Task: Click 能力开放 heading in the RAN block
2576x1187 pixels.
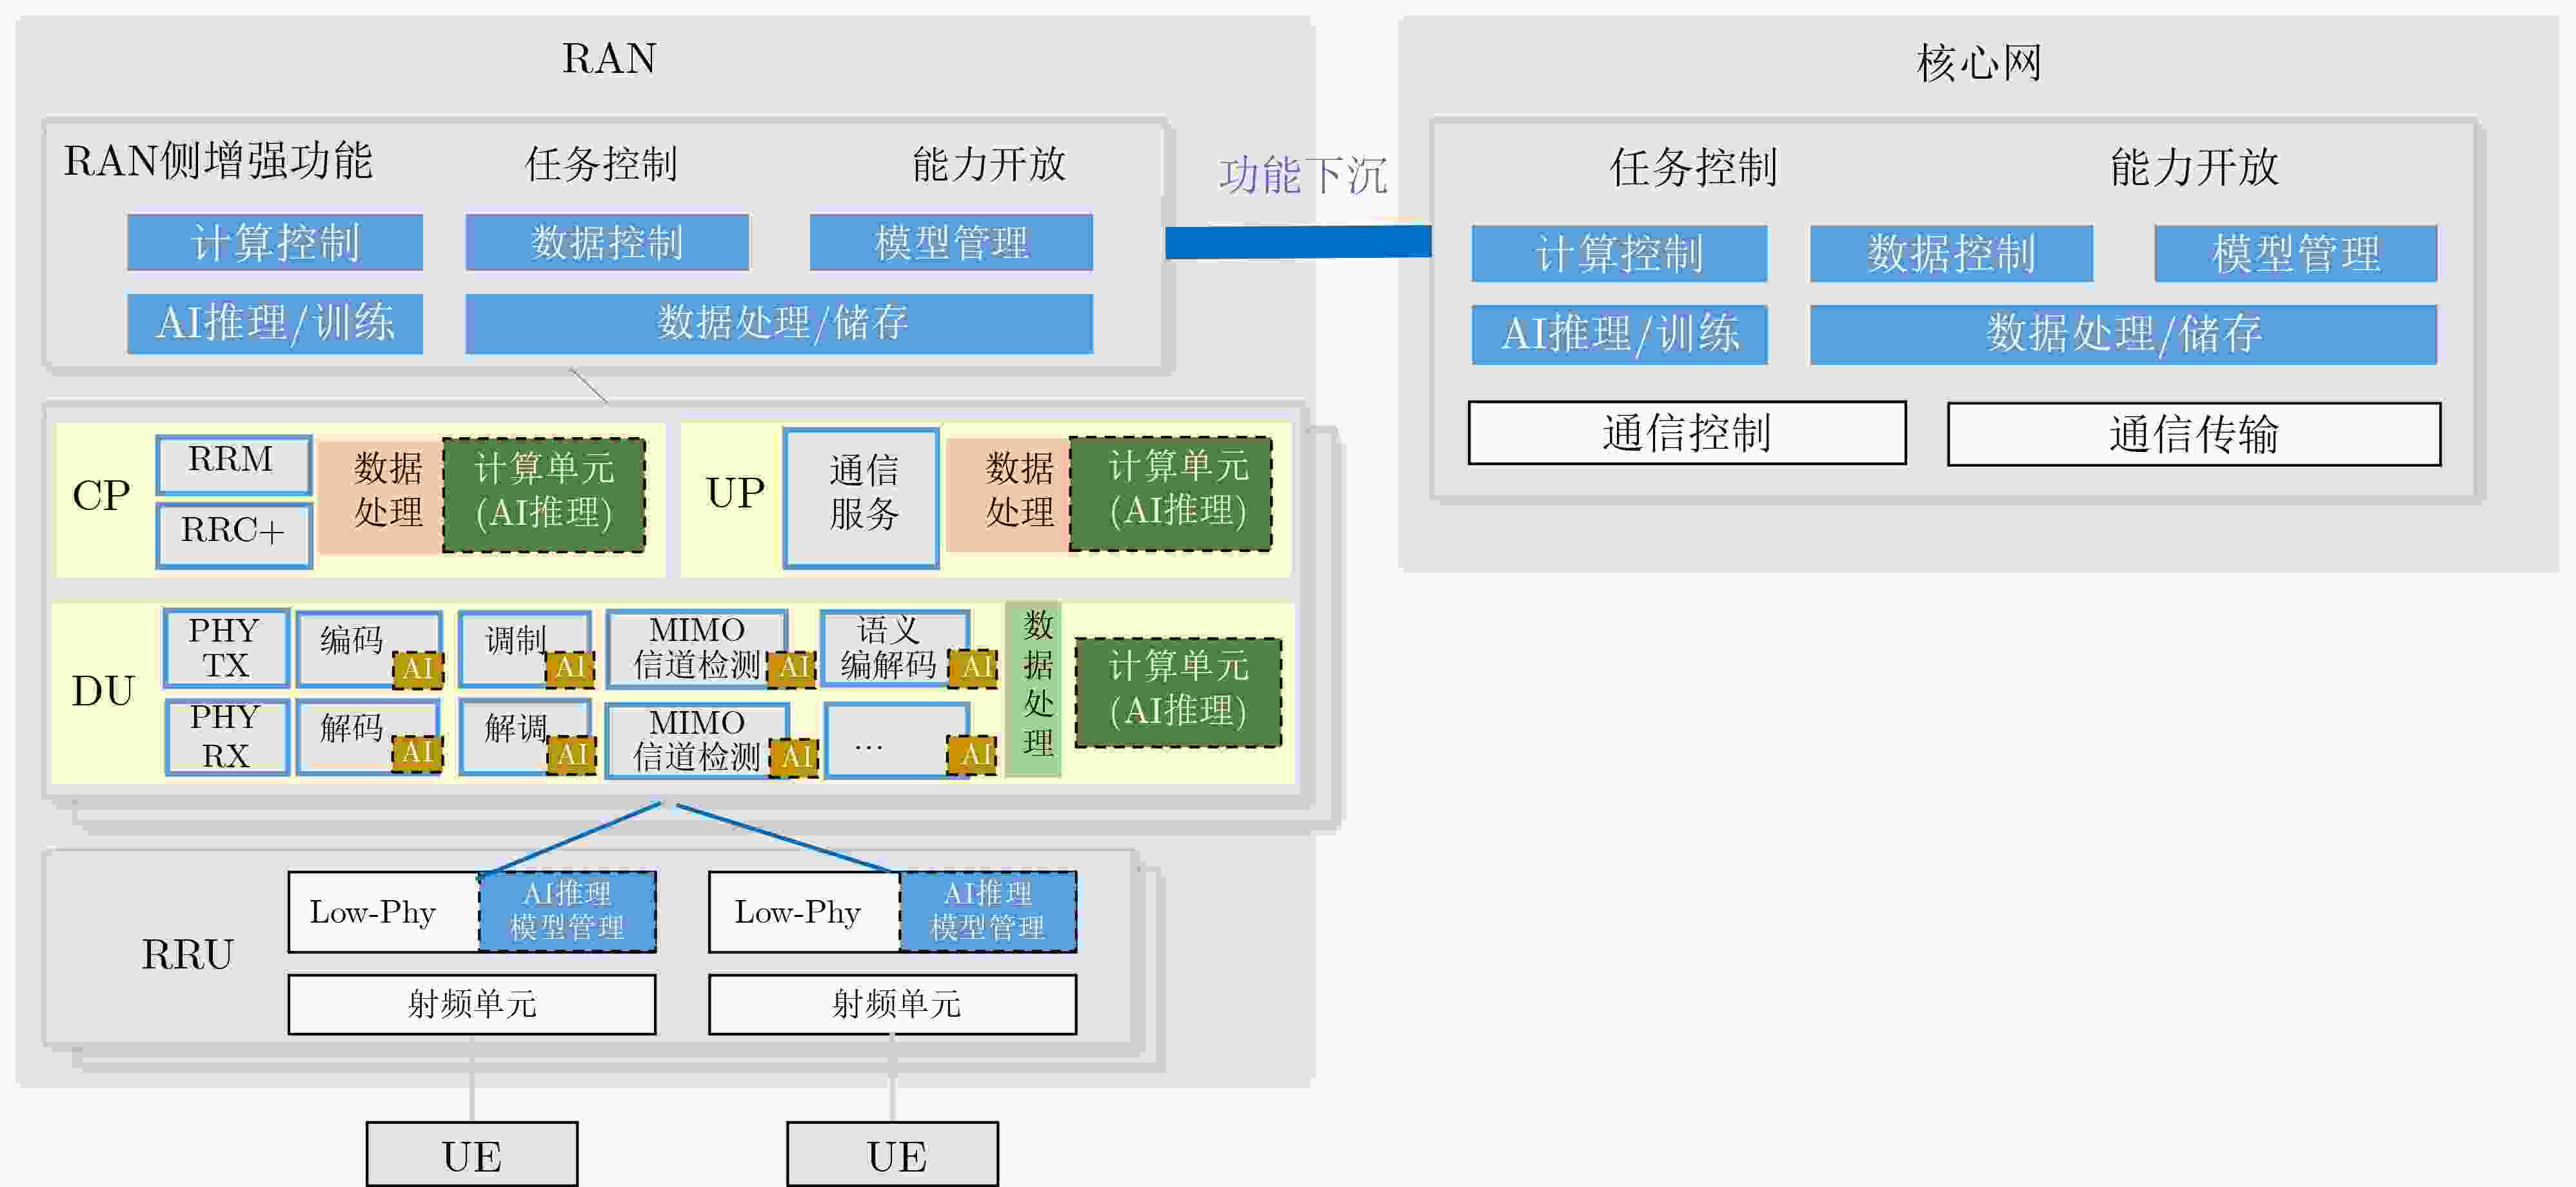Action: [x=989, y=164]
